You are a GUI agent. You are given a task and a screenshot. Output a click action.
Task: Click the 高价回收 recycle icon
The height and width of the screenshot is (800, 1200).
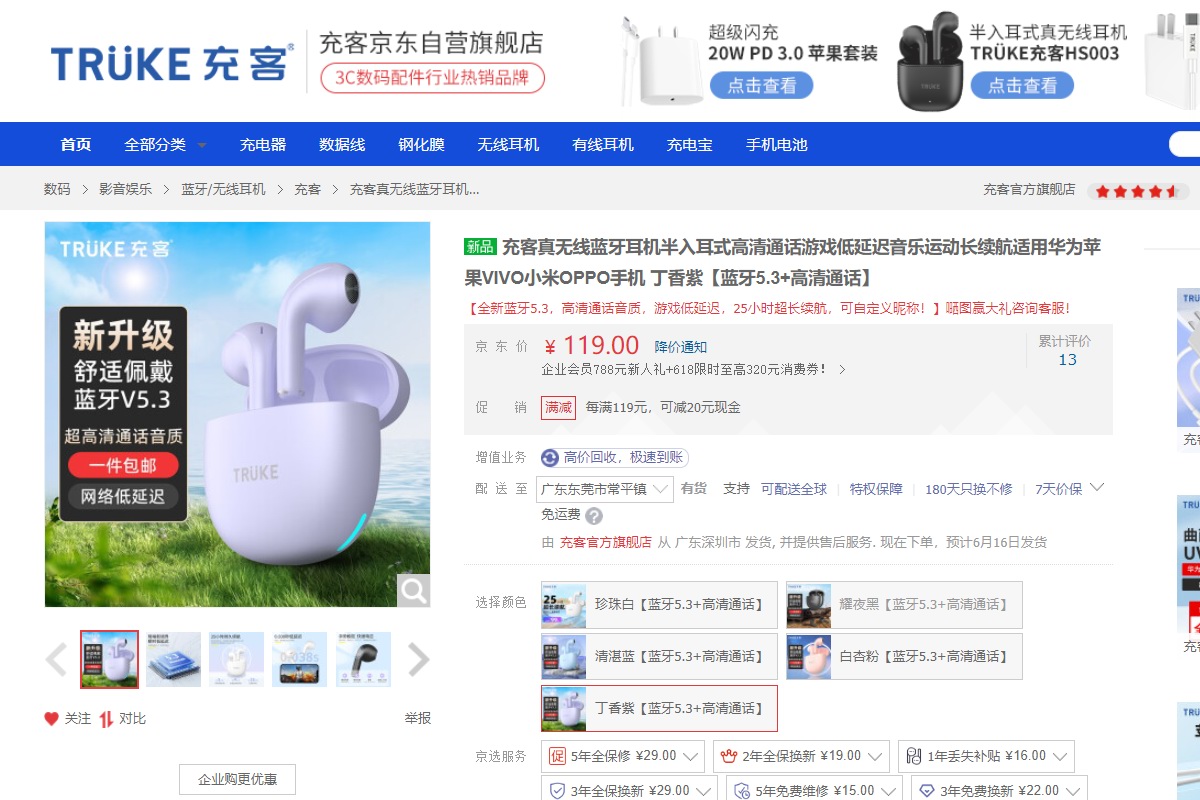tap(550, 458)
